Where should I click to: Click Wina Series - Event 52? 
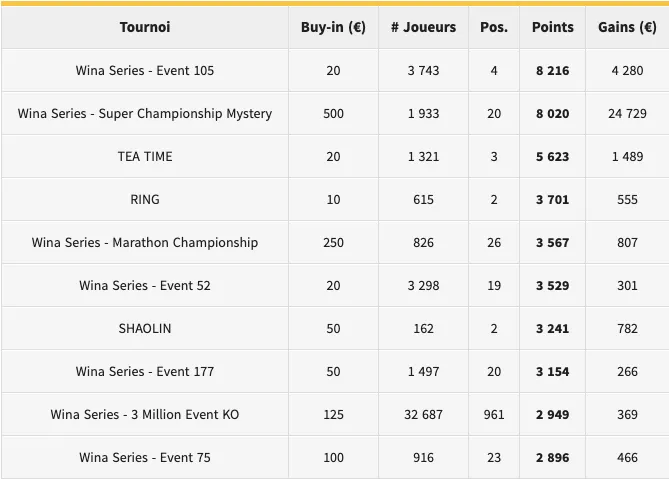[145, 286]
